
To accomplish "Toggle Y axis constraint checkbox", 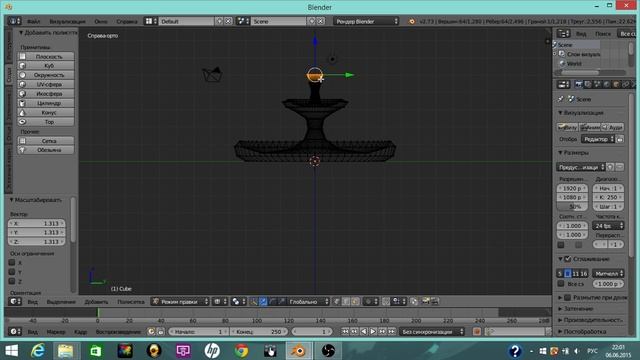I will click(x=12, y=272).
